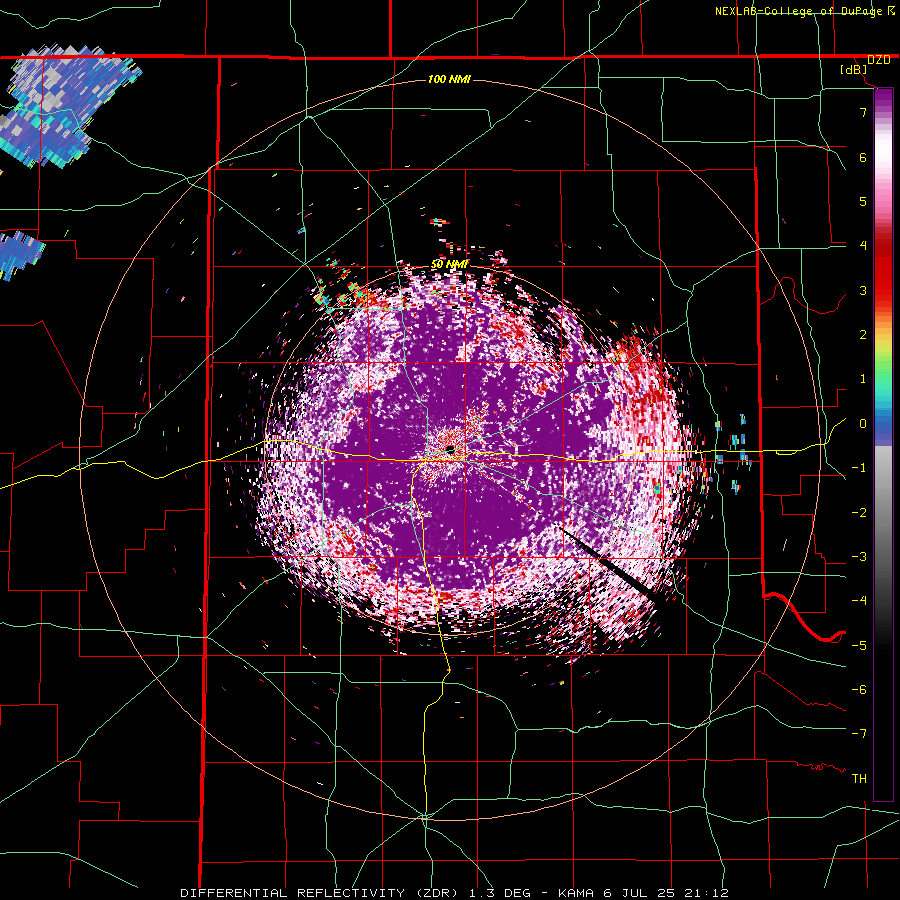Click the 0 dB scale label

click(863, 424)
